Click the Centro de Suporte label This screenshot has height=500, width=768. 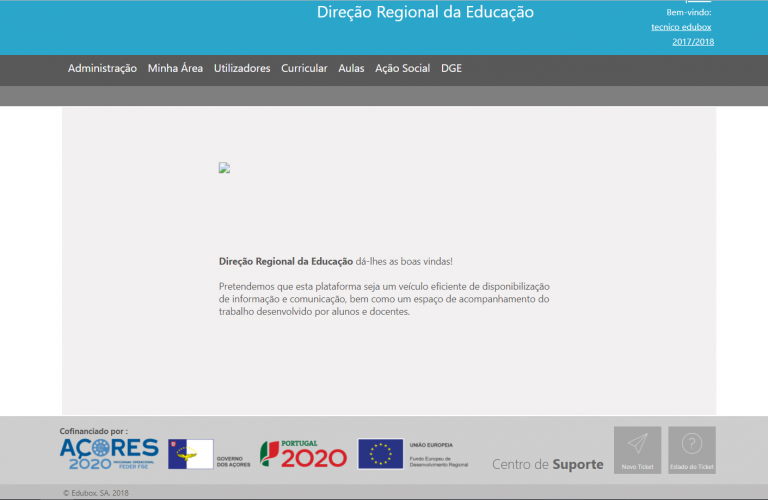point(547,464)
